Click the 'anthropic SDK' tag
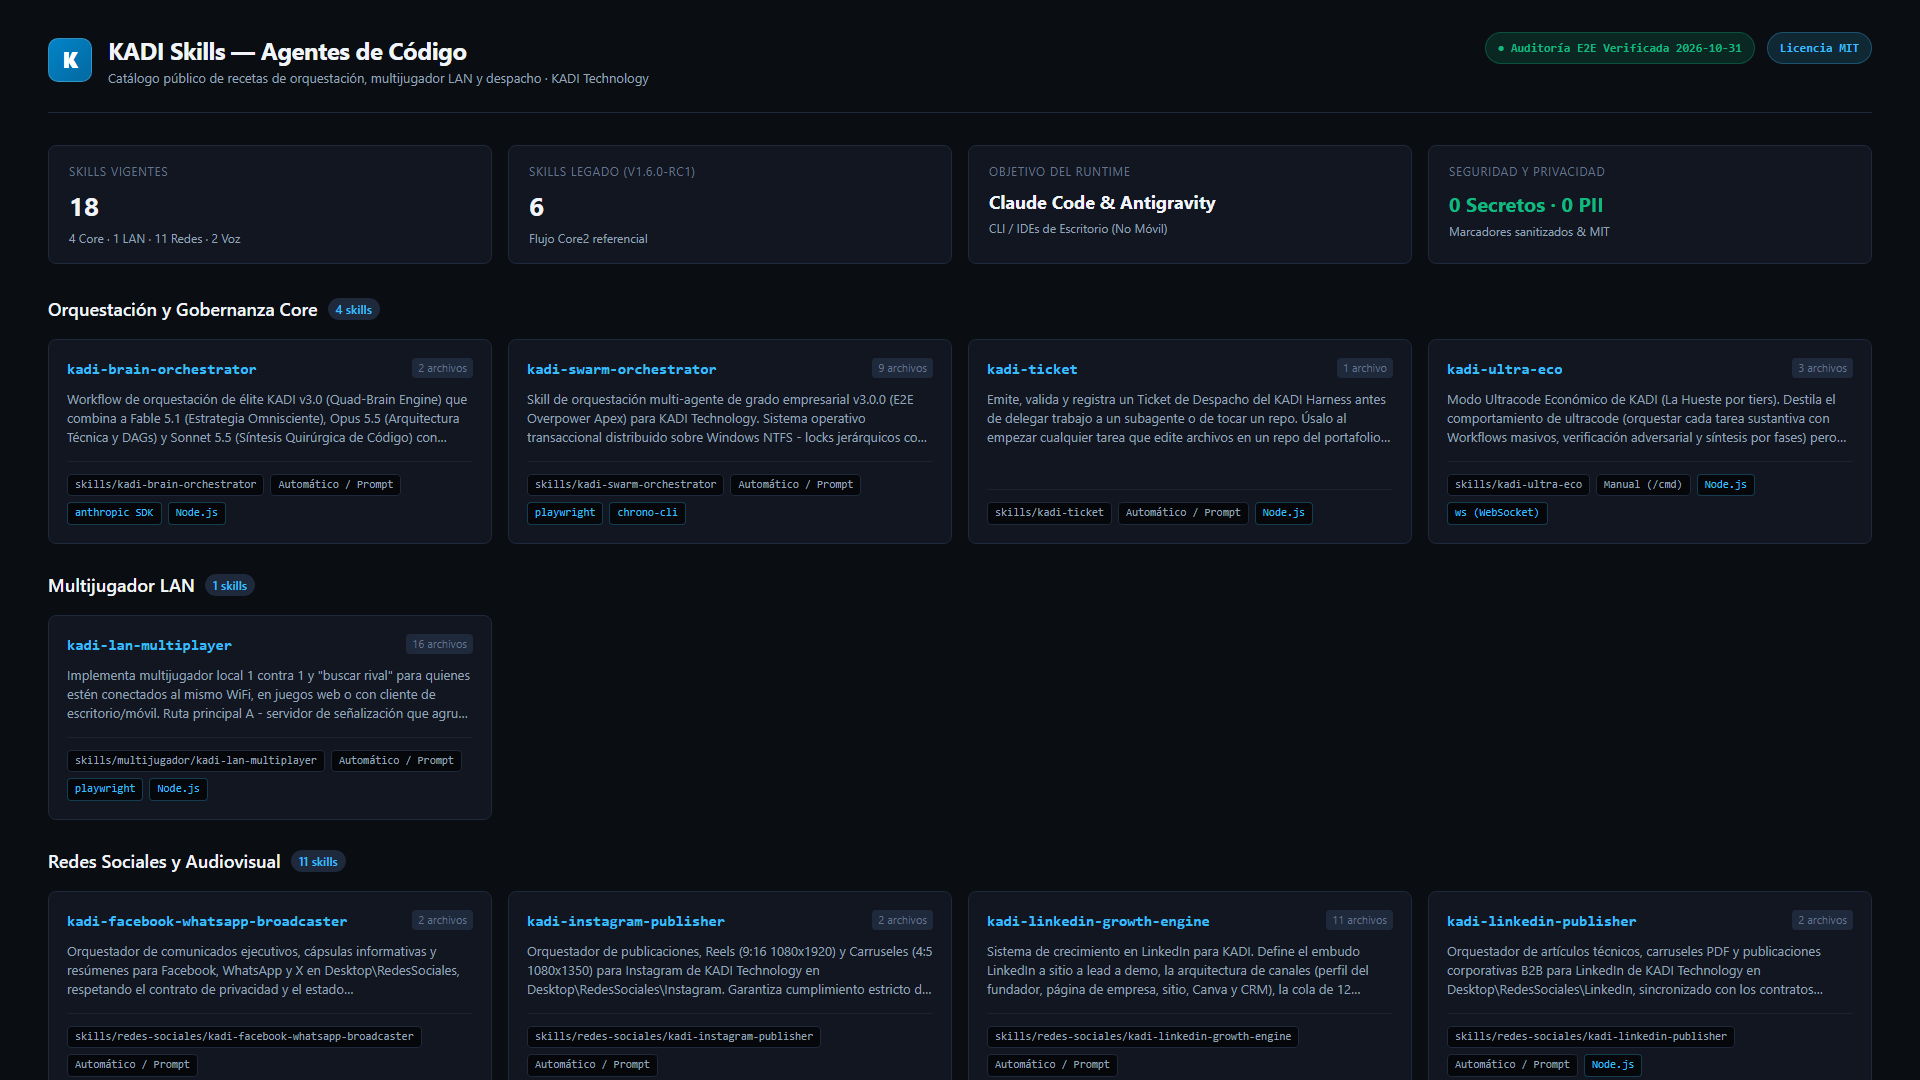The width and height of the screenshot is (1920, 1080). point(114,513)
